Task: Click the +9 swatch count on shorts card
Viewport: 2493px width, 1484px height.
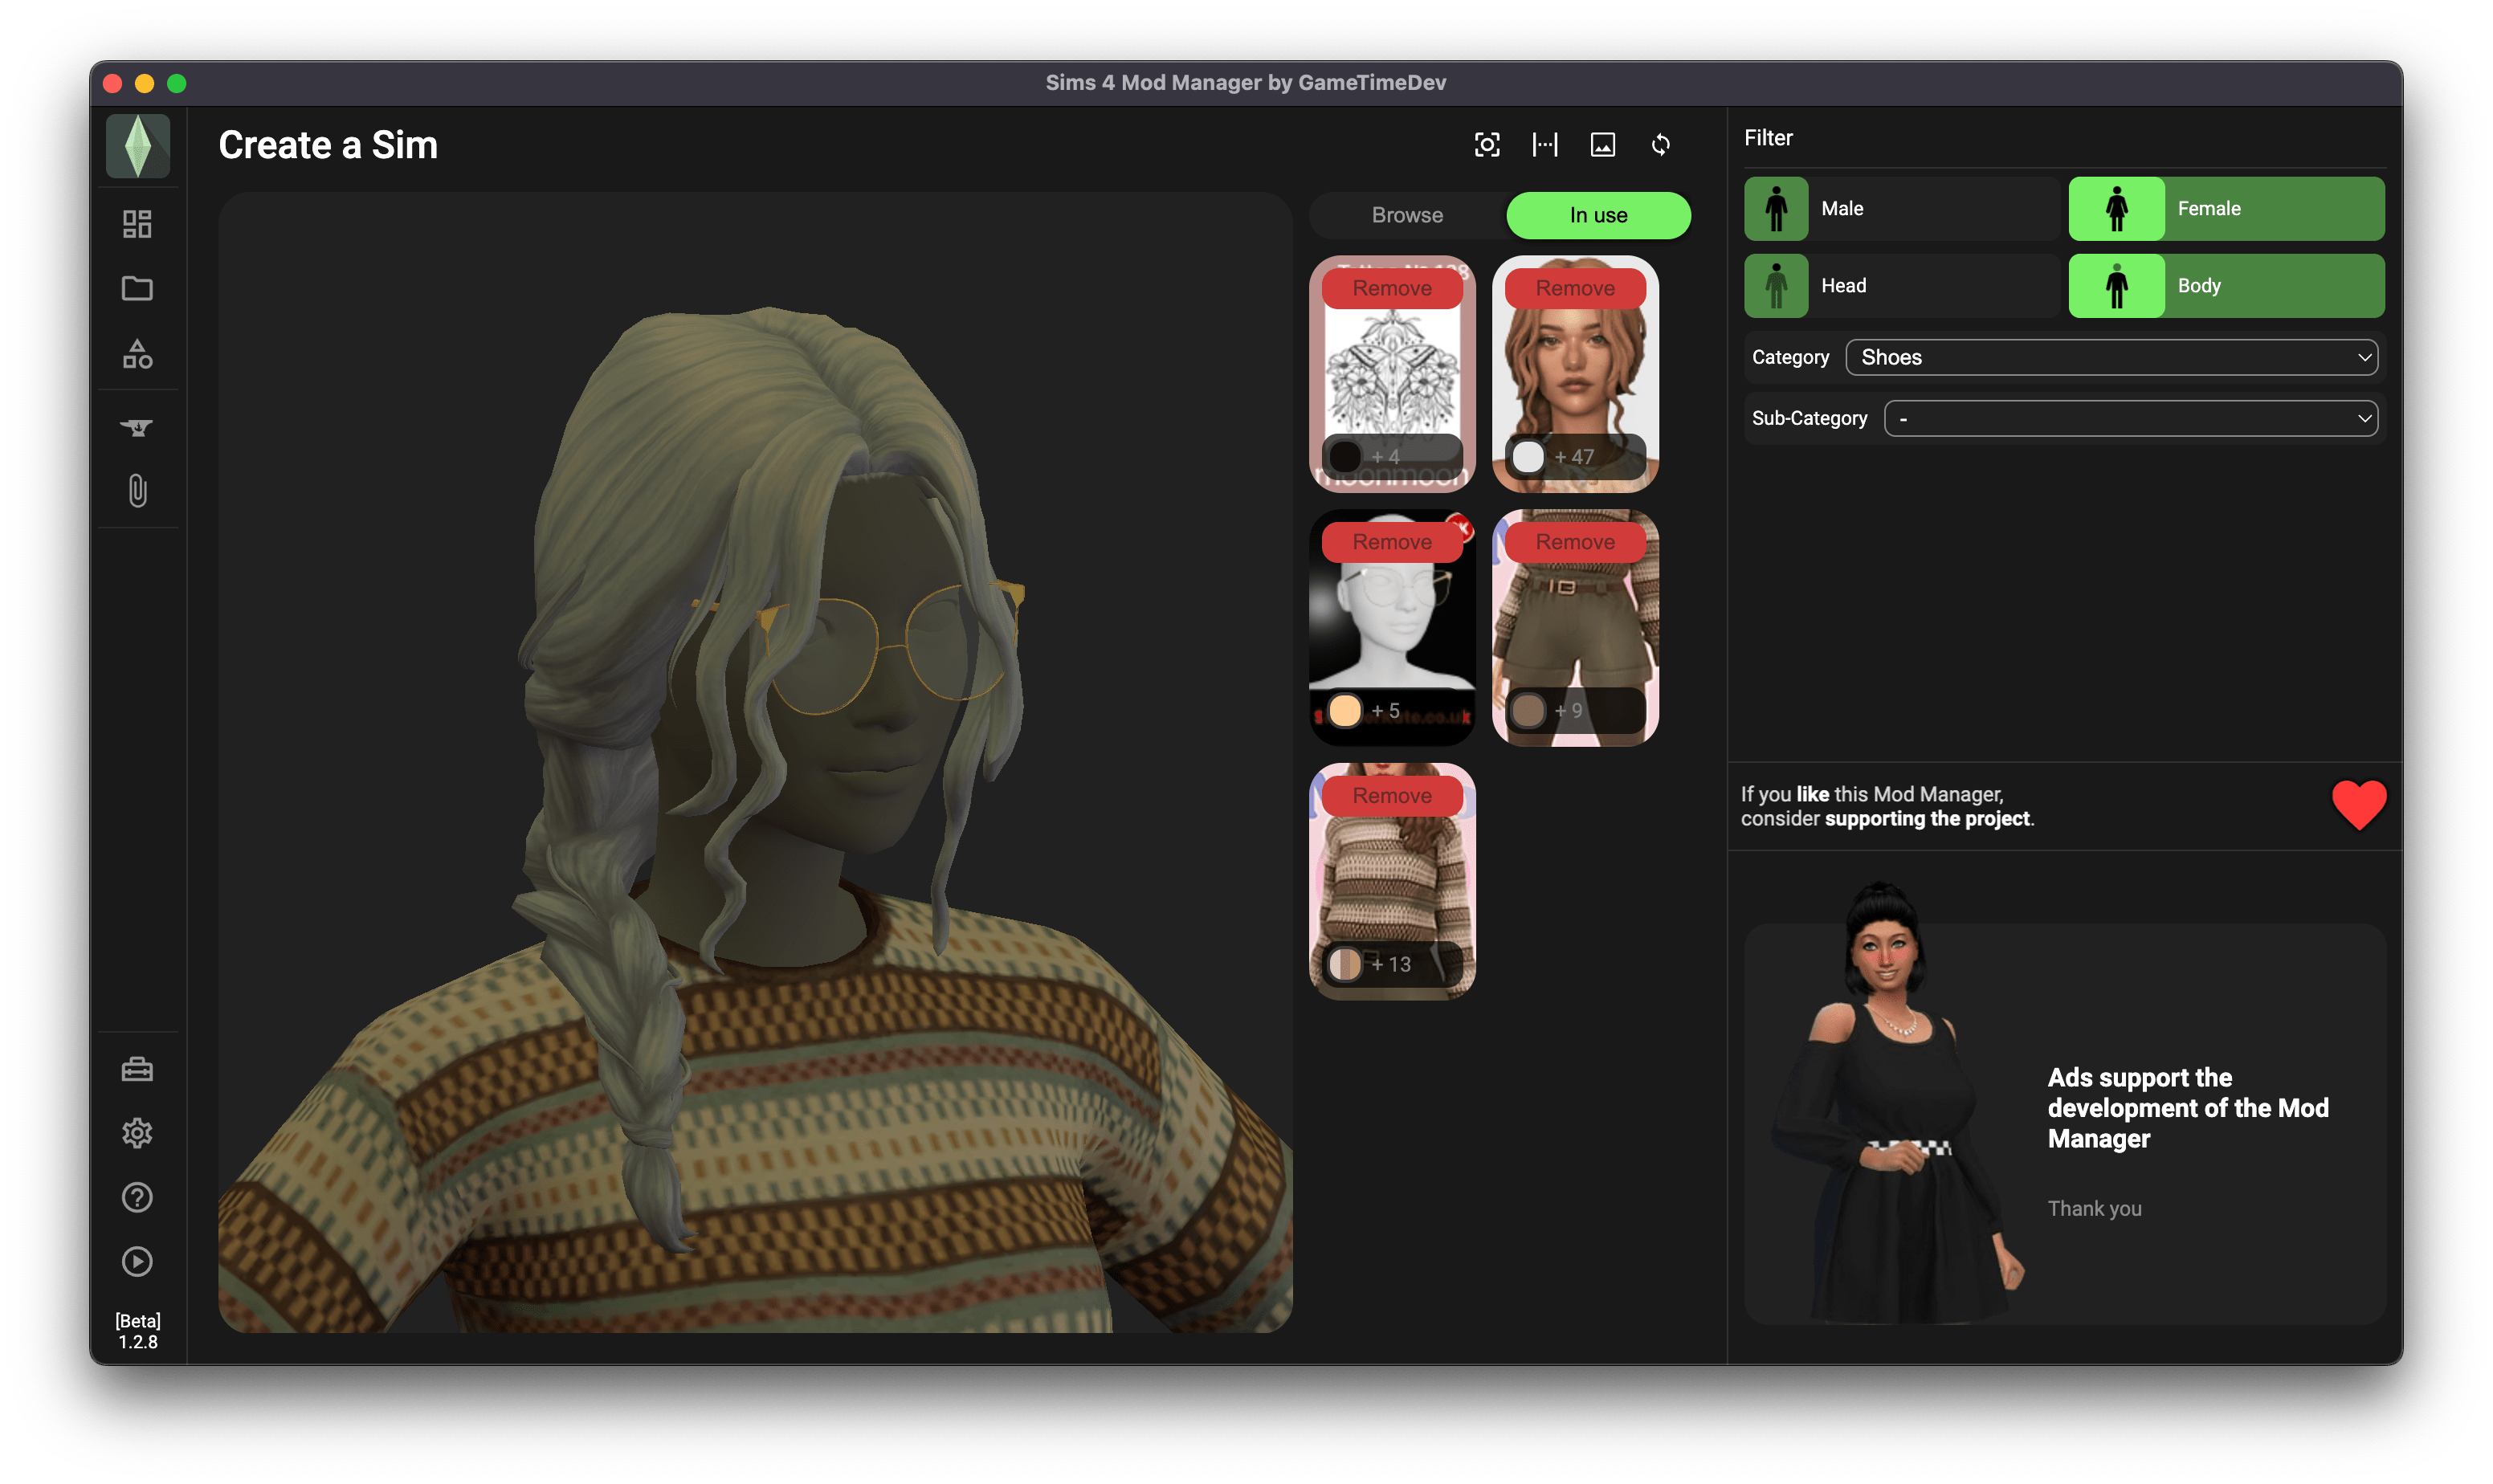Action: pyautogui.click(x=1569, y=711)
